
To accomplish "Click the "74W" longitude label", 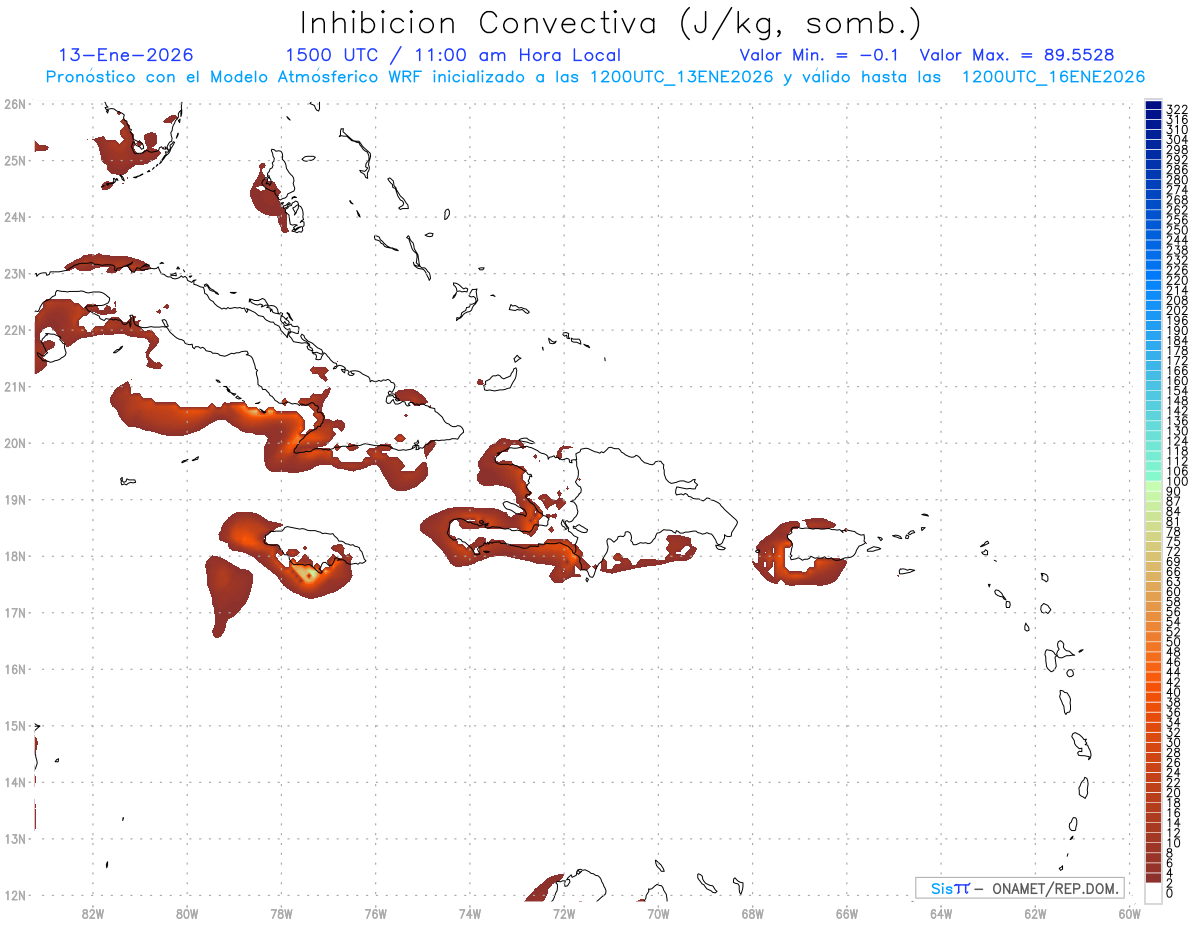I will coord(469,914).
